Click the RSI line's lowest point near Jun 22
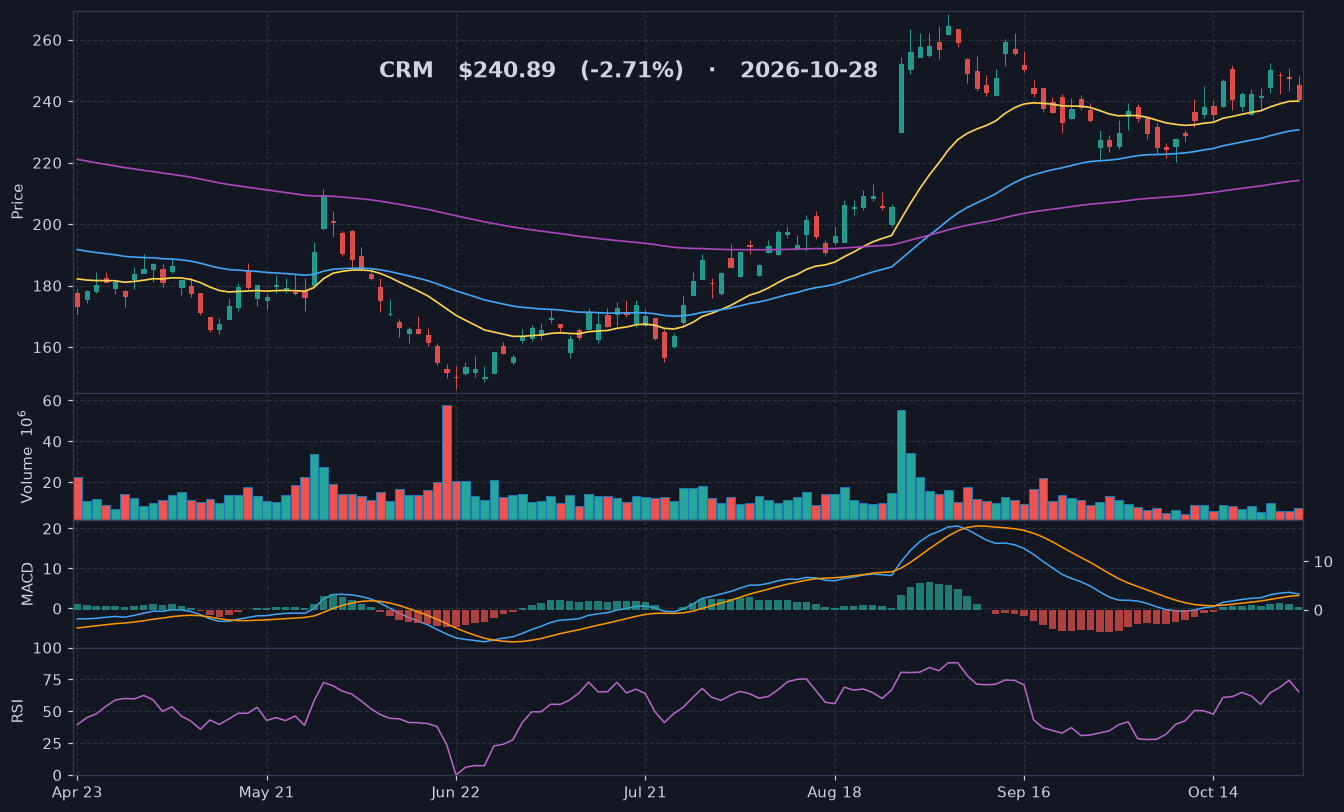Image resolution: width=1344 pixels, height=812 pixels. (x=456, y=774)
